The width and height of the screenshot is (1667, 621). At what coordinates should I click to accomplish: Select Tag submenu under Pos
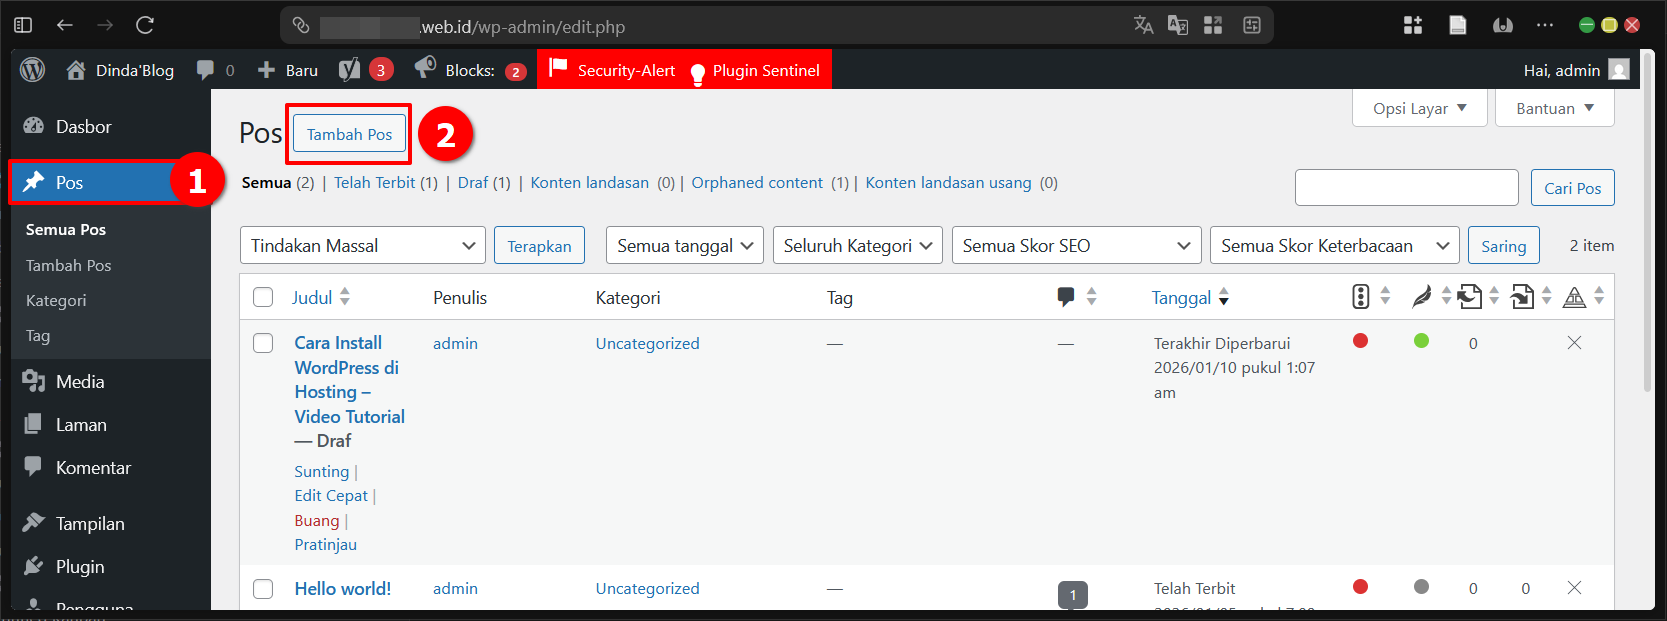[38, 336]
